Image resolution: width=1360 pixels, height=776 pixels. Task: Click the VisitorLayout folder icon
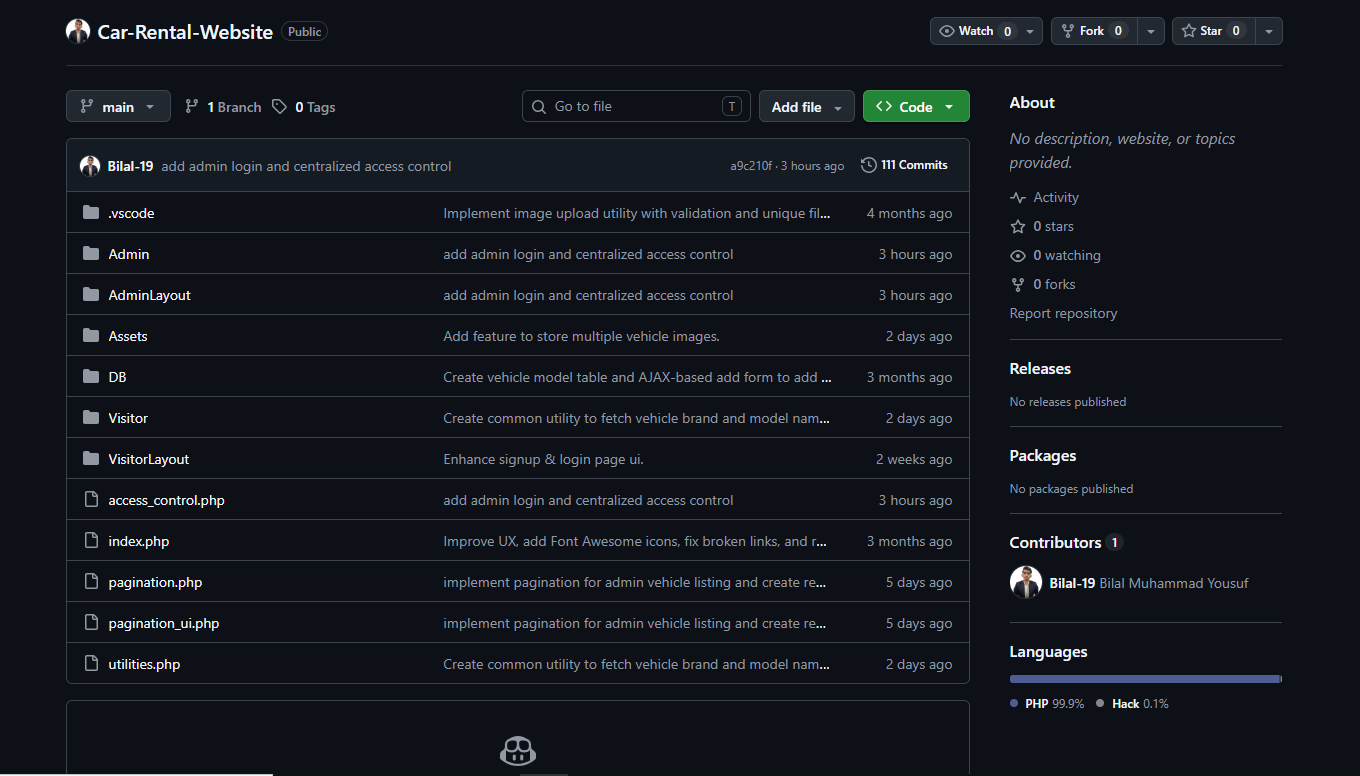pyautogui.click(x=91, y=459)
